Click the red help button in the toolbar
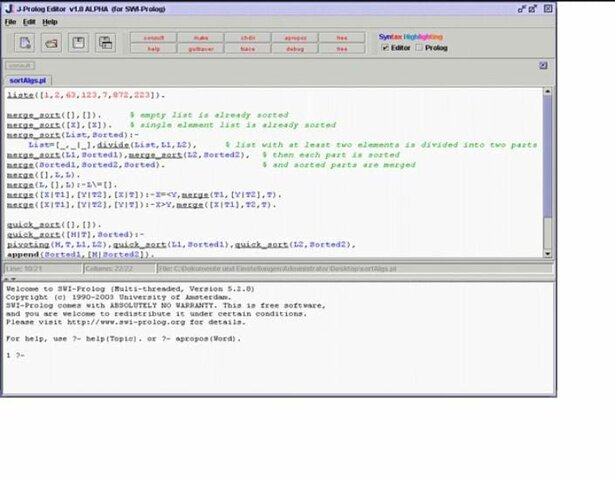This screenshot has width=615, height=480. click(154, 49)
